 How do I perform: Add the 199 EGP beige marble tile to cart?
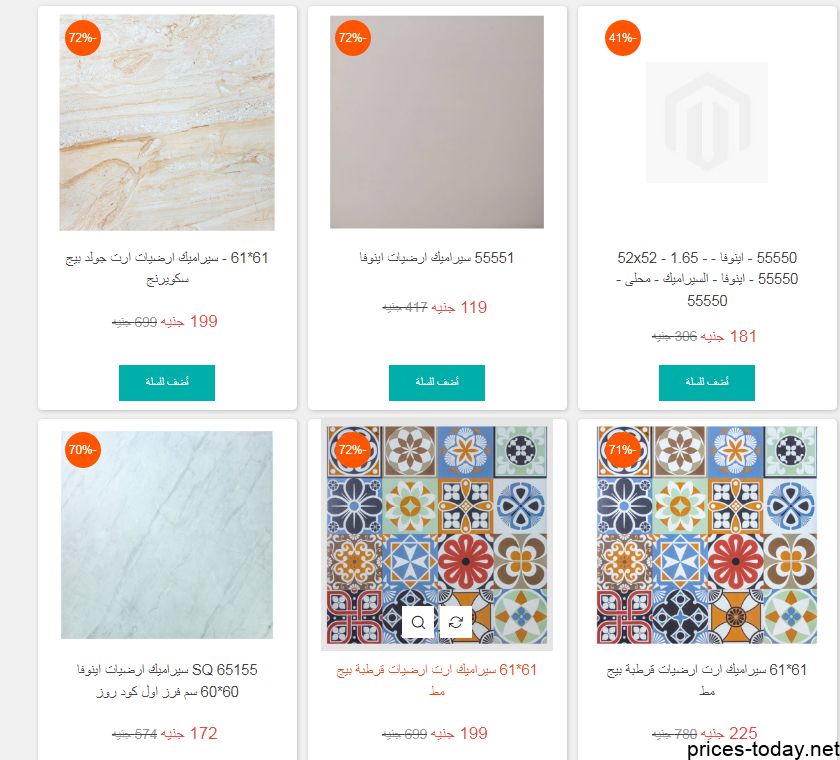(167, 382)
